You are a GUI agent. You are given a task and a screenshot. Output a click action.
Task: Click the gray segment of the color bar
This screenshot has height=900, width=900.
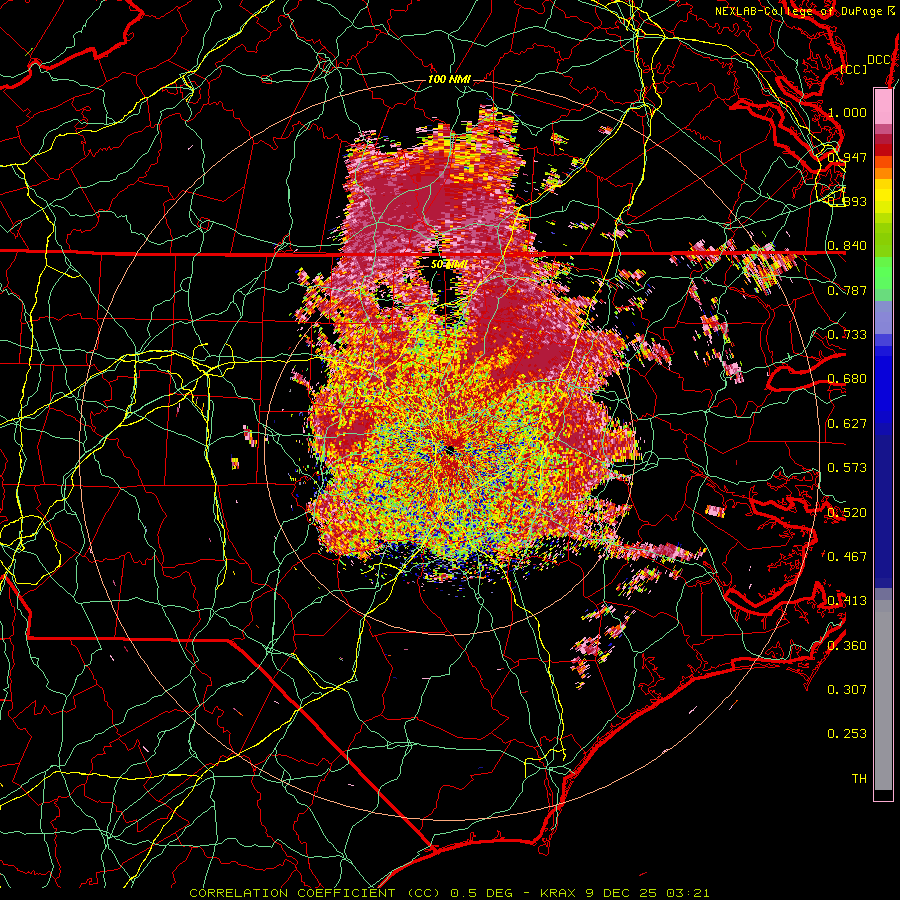pos(883,695)
